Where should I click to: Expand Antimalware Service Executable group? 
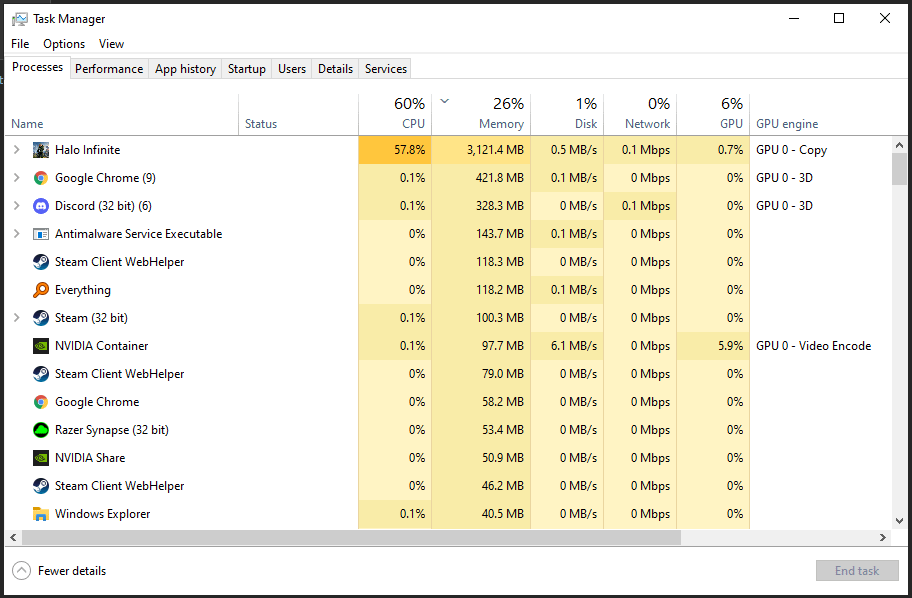16,234
